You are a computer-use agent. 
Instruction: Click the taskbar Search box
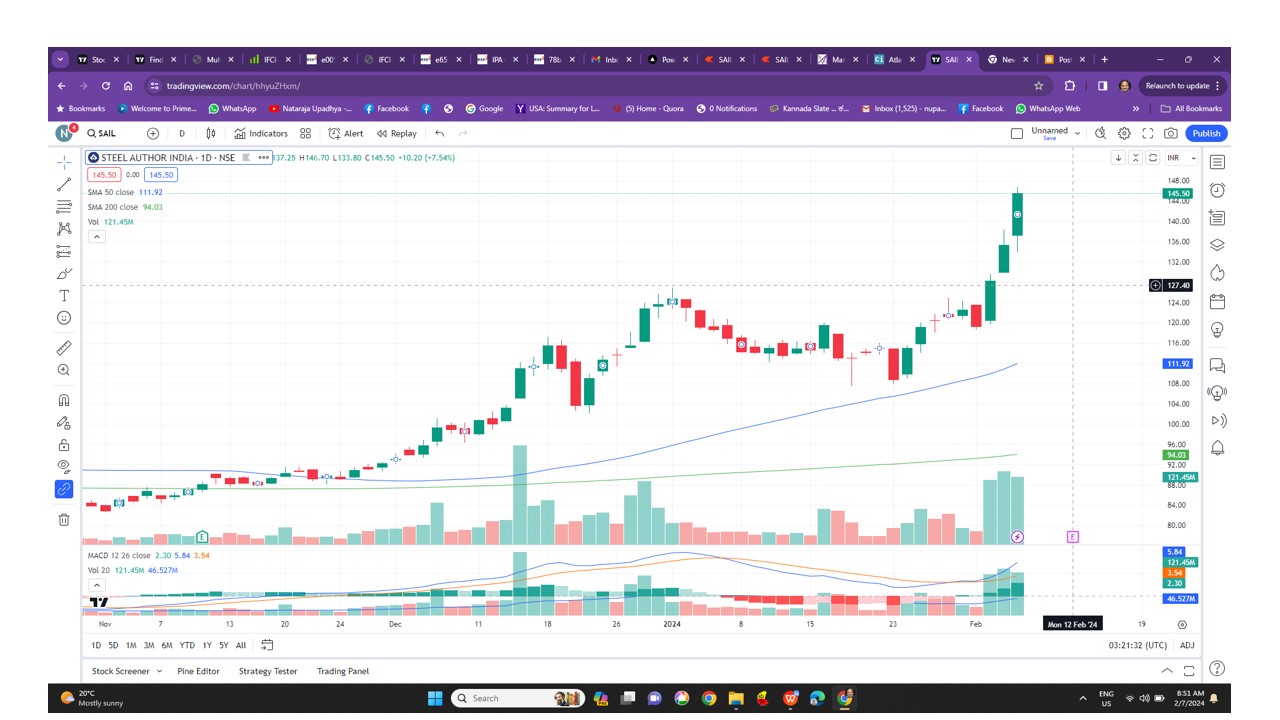pos(517,698)
